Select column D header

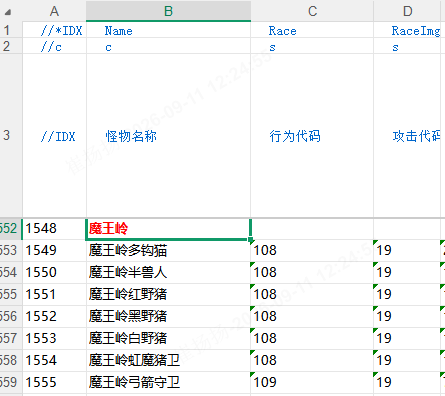pyautogui.click(x=407, y=11)
